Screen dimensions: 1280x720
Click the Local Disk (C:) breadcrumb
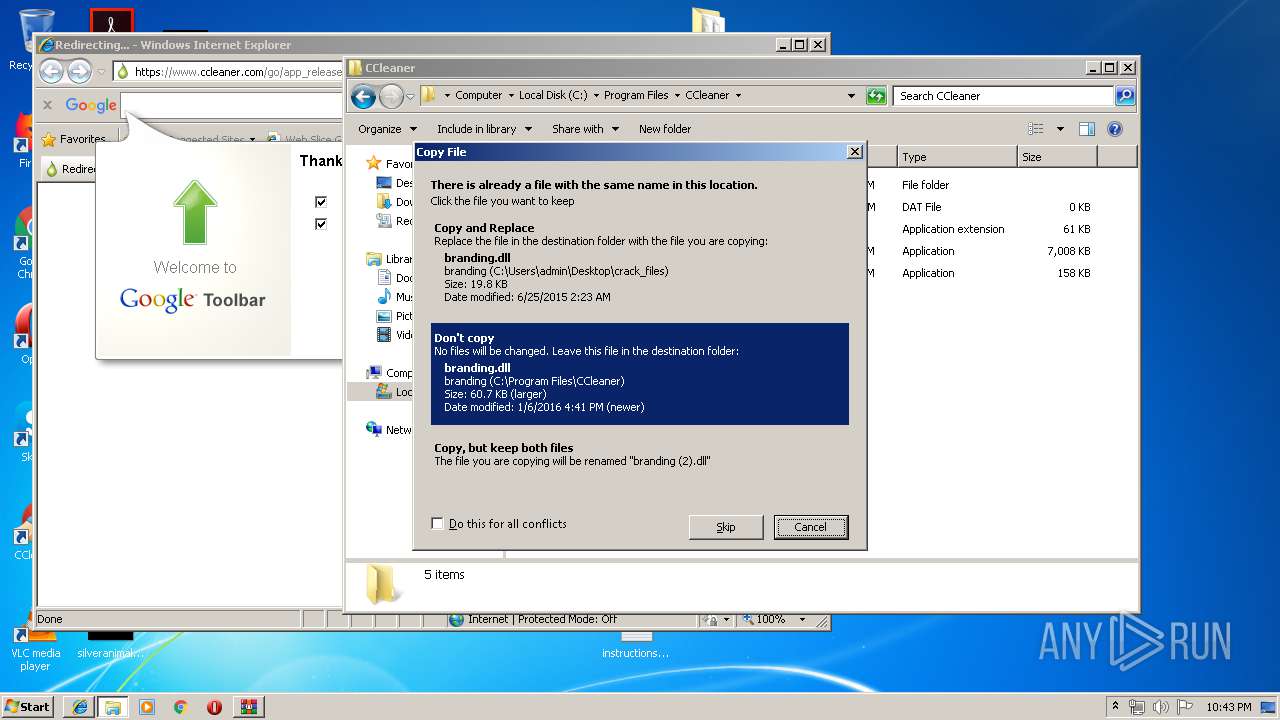(552, 96)
